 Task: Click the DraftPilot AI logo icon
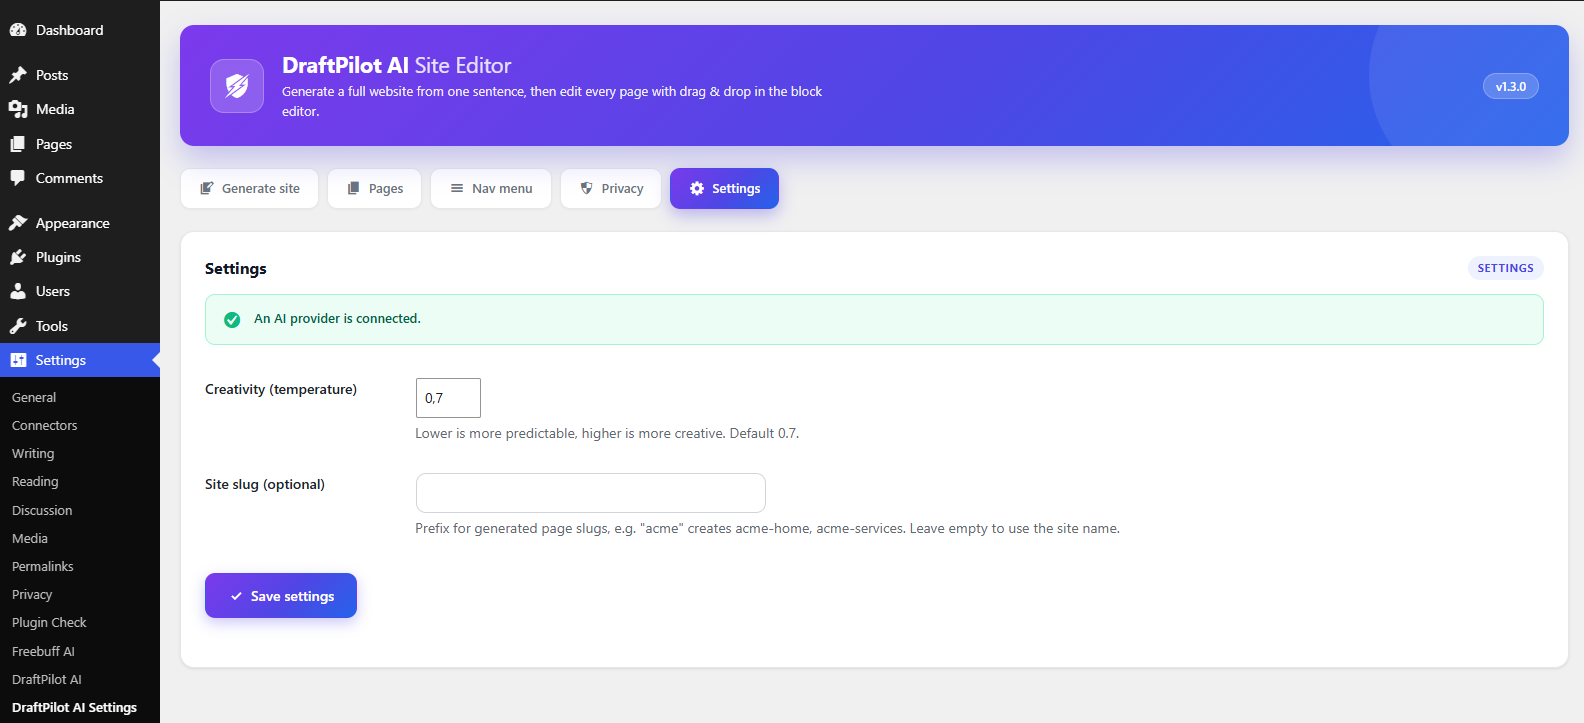(x=237, y=86)
